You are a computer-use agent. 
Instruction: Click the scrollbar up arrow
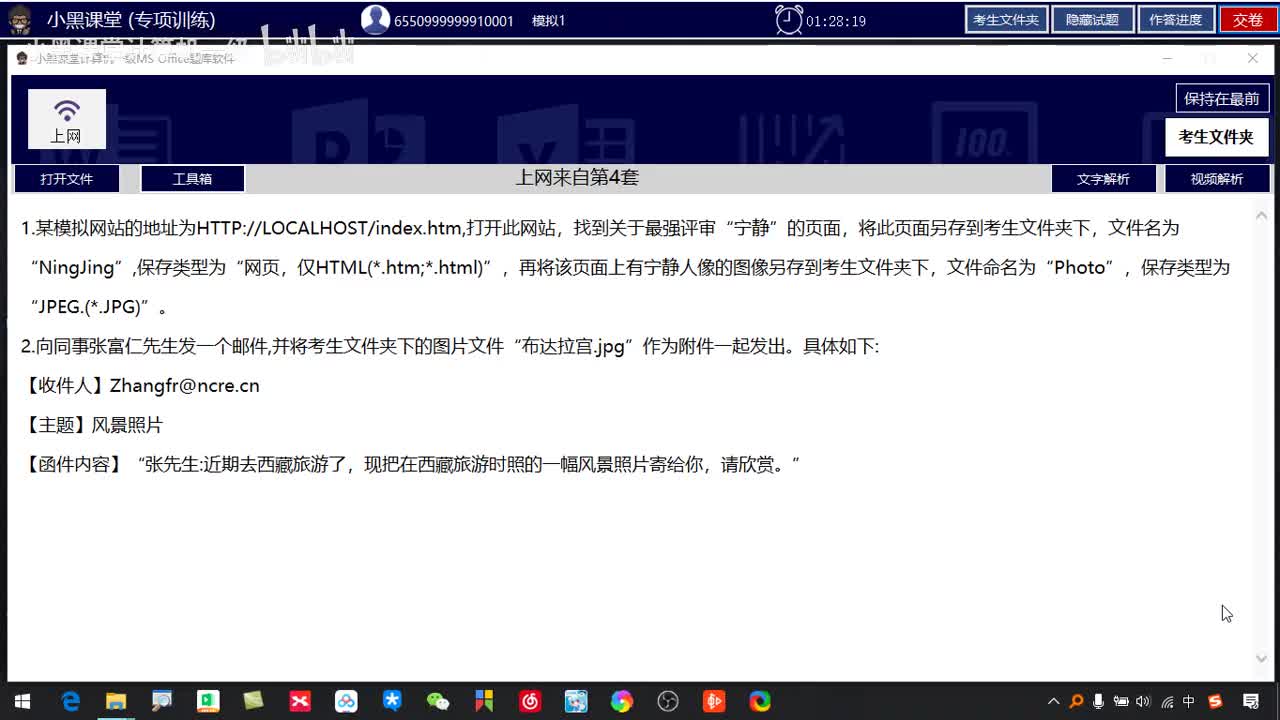tap(1261, 214)
